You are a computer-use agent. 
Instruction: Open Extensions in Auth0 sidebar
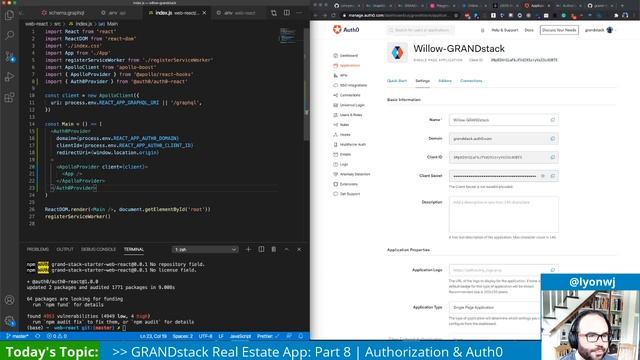click(x=346, y=184)
